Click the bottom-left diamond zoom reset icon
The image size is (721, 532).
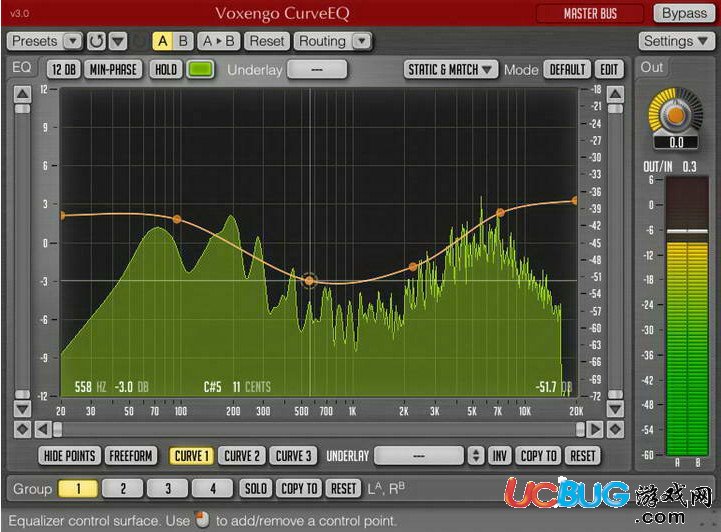[22, 429]
